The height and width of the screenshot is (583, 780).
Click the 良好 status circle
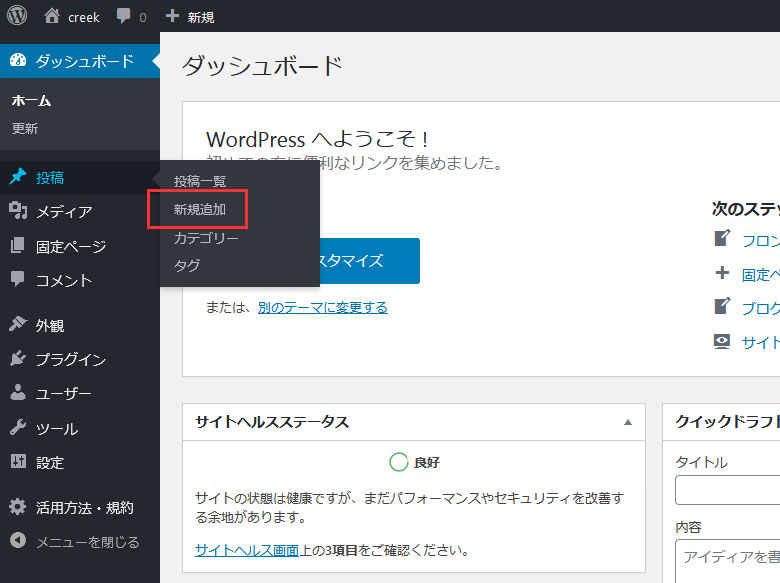[x=398, y=462]
